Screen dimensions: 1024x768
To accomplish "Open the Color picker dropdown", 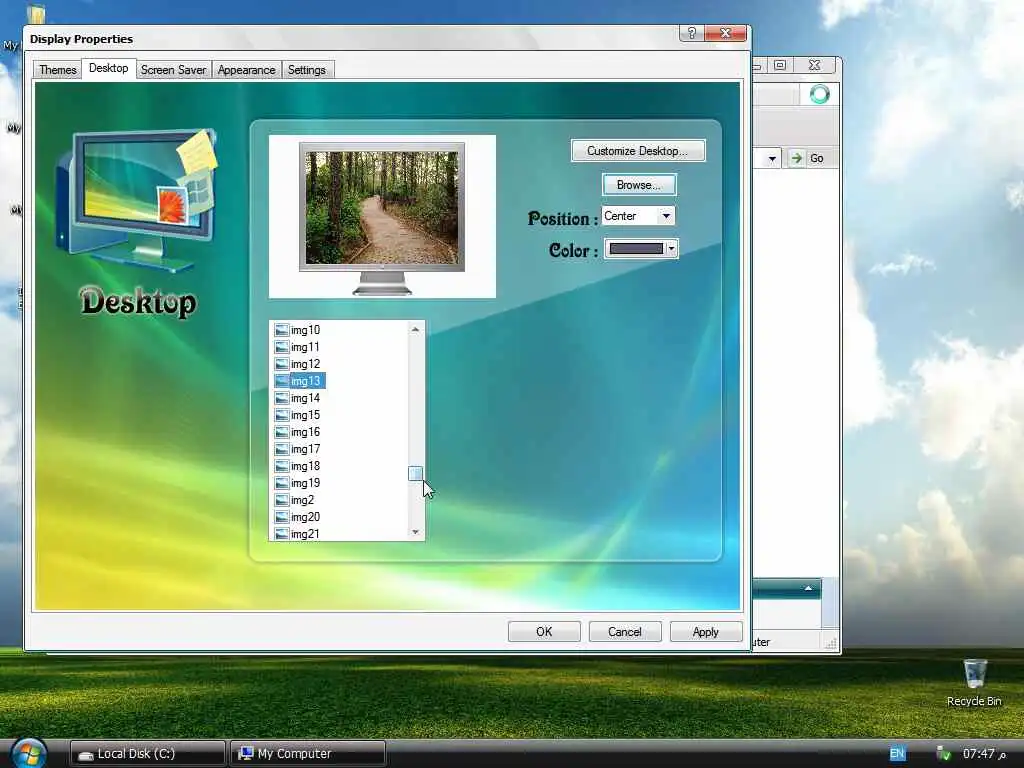I will pyautogui.click(x=641, y=248).
